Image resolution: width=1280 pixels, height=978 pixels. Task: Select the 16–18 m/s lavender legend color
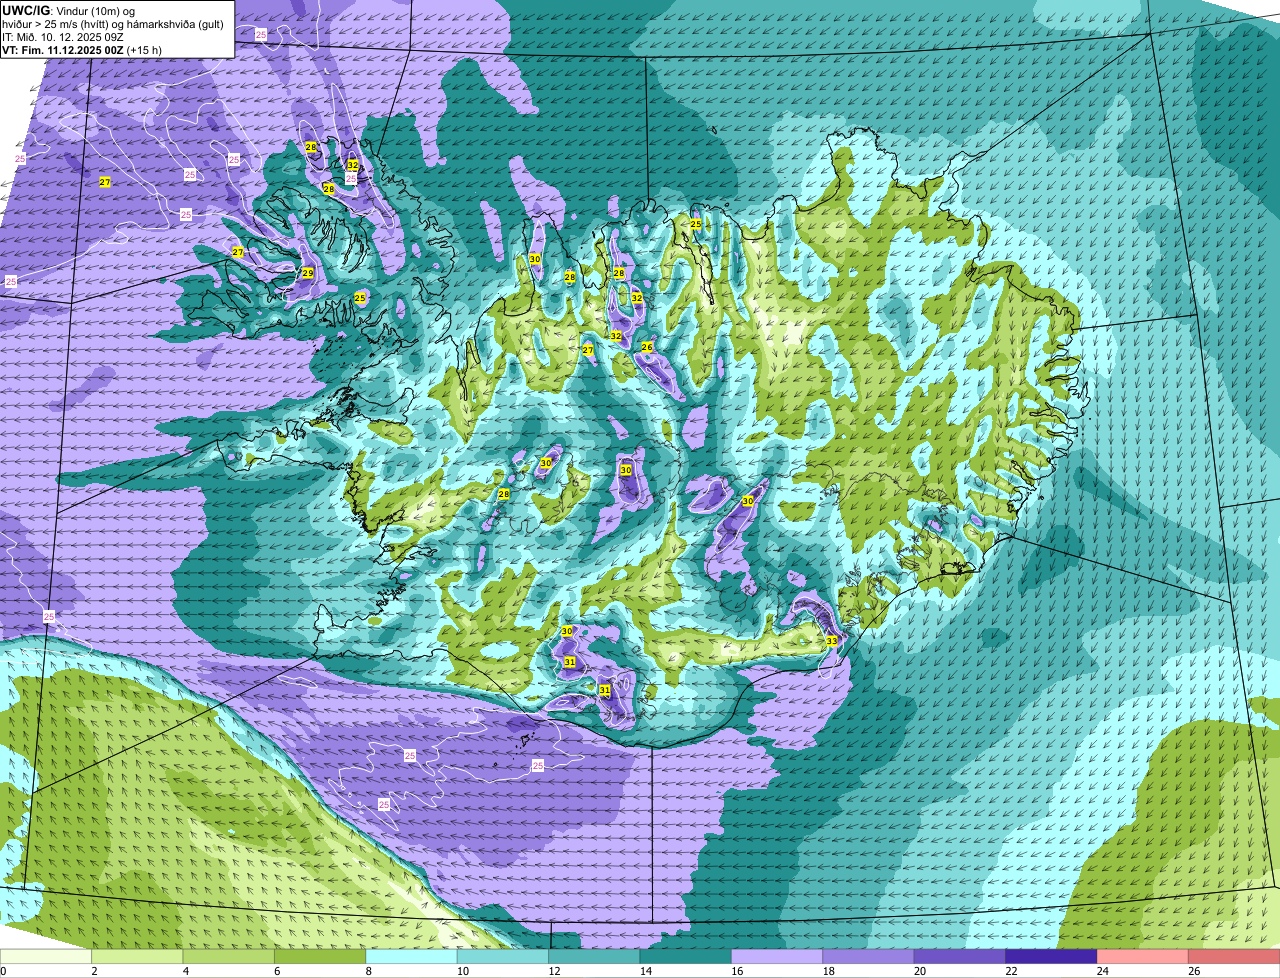(777, 956)
